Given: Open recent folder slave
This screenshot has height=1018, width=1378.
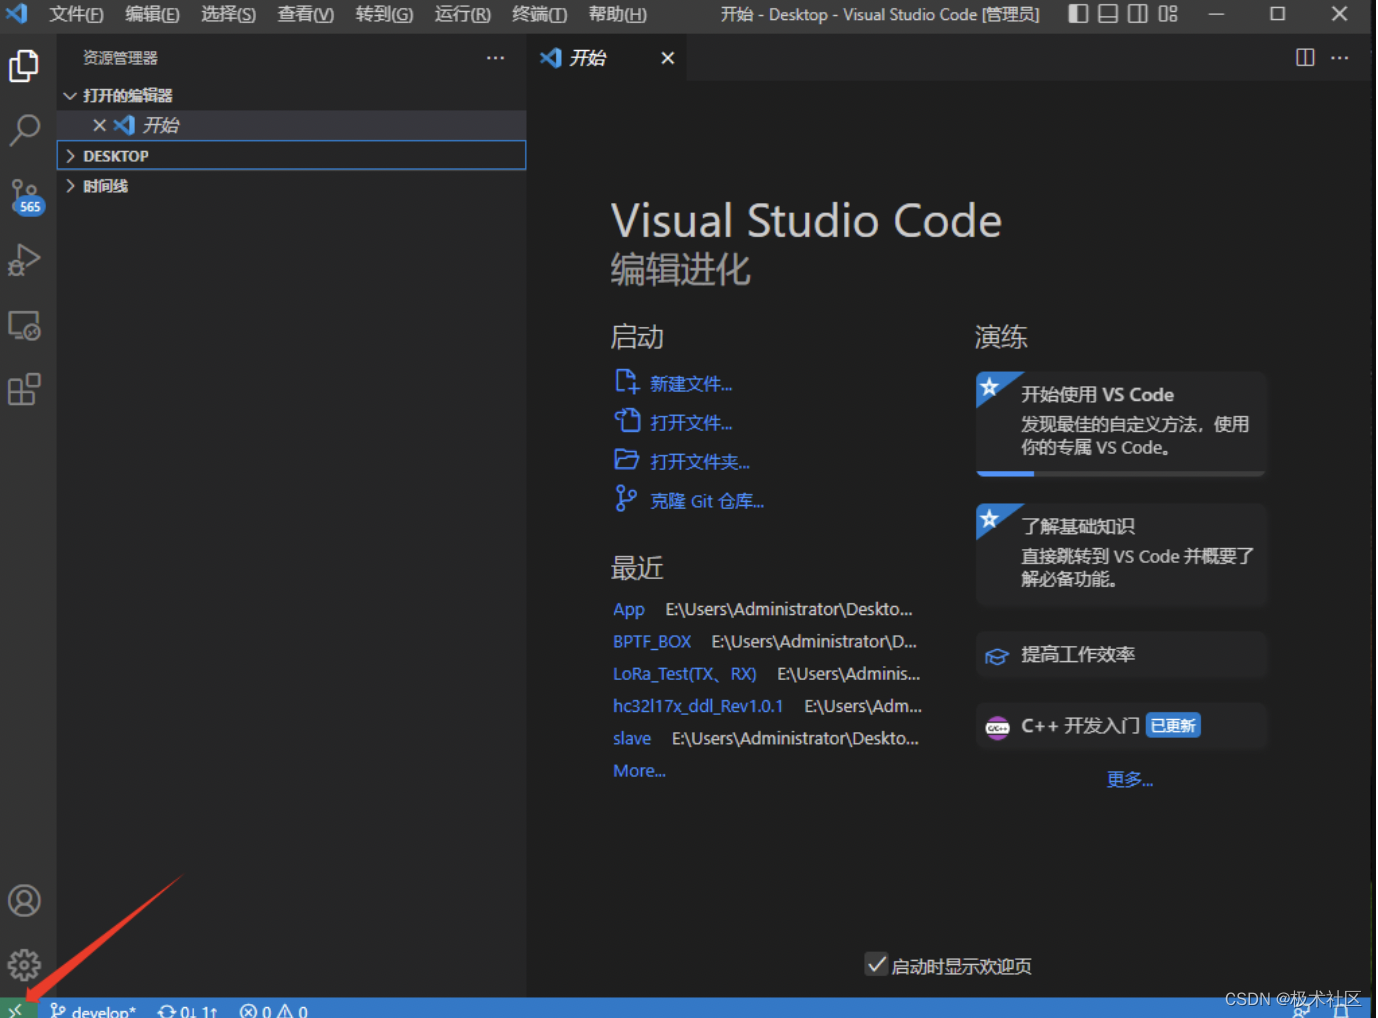Looking at the screenshot, I should click(x=632, y=738).
